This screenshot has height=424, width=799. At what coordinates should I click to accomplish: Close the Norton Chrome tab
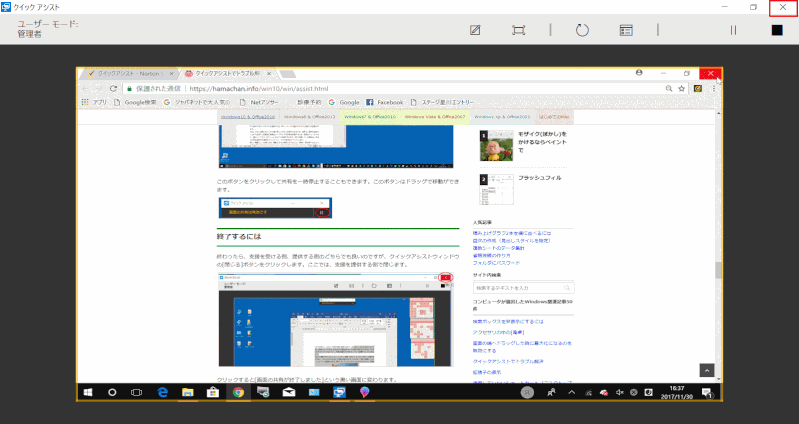pos(171,73)
